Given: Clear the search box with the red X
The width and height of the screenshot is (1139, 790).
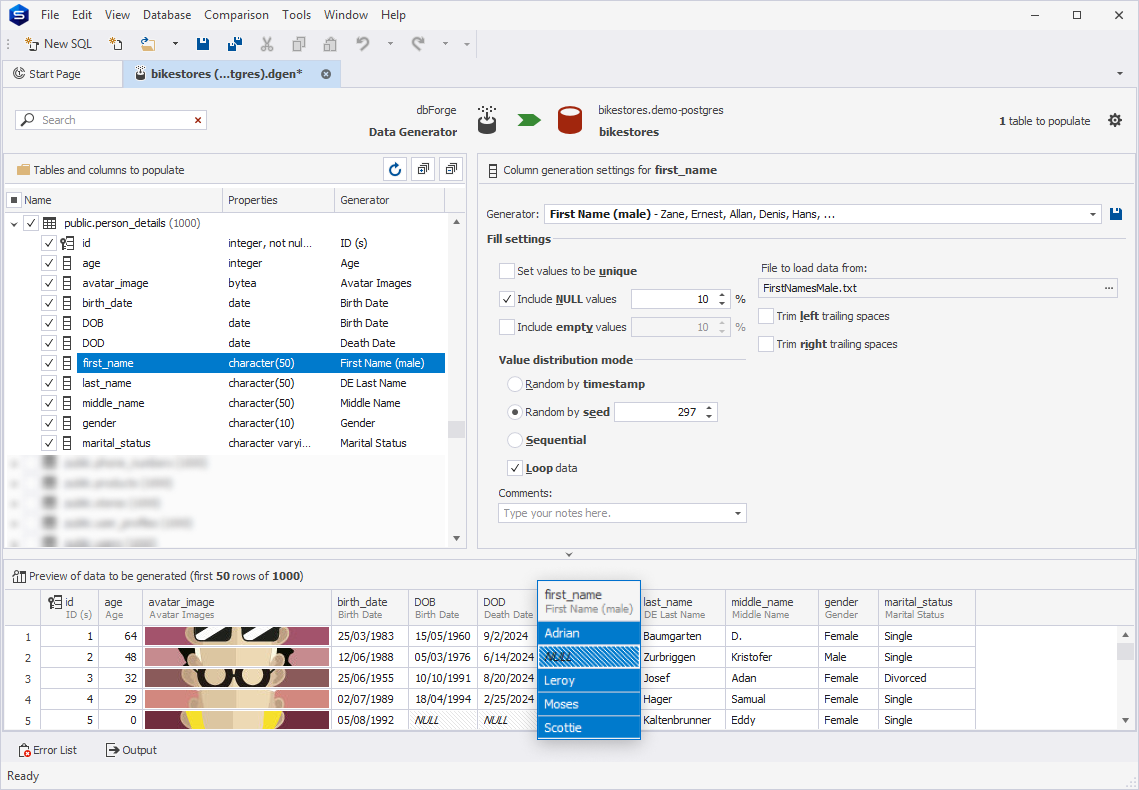Looking at the screenshot, I should (198, 121).
